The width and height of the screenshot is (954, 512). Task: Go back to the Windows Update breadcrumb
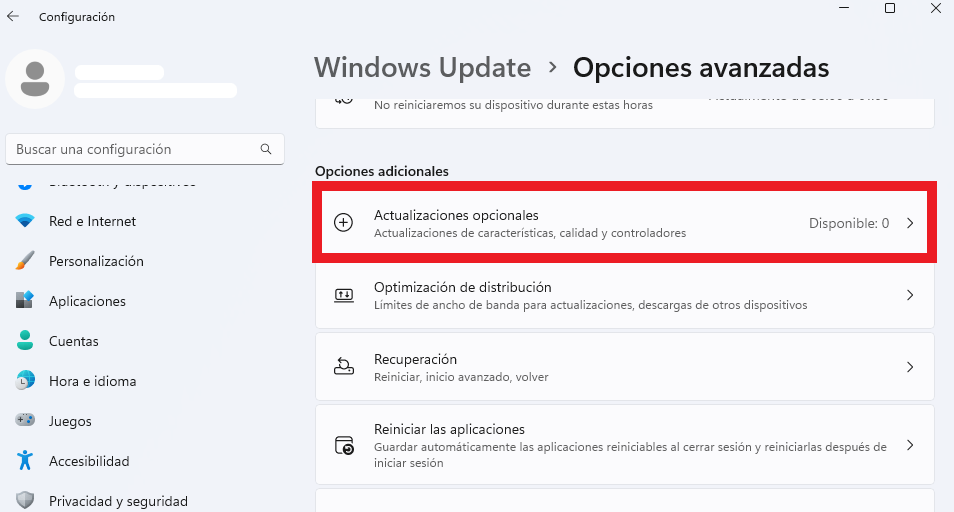pos(422,67)
